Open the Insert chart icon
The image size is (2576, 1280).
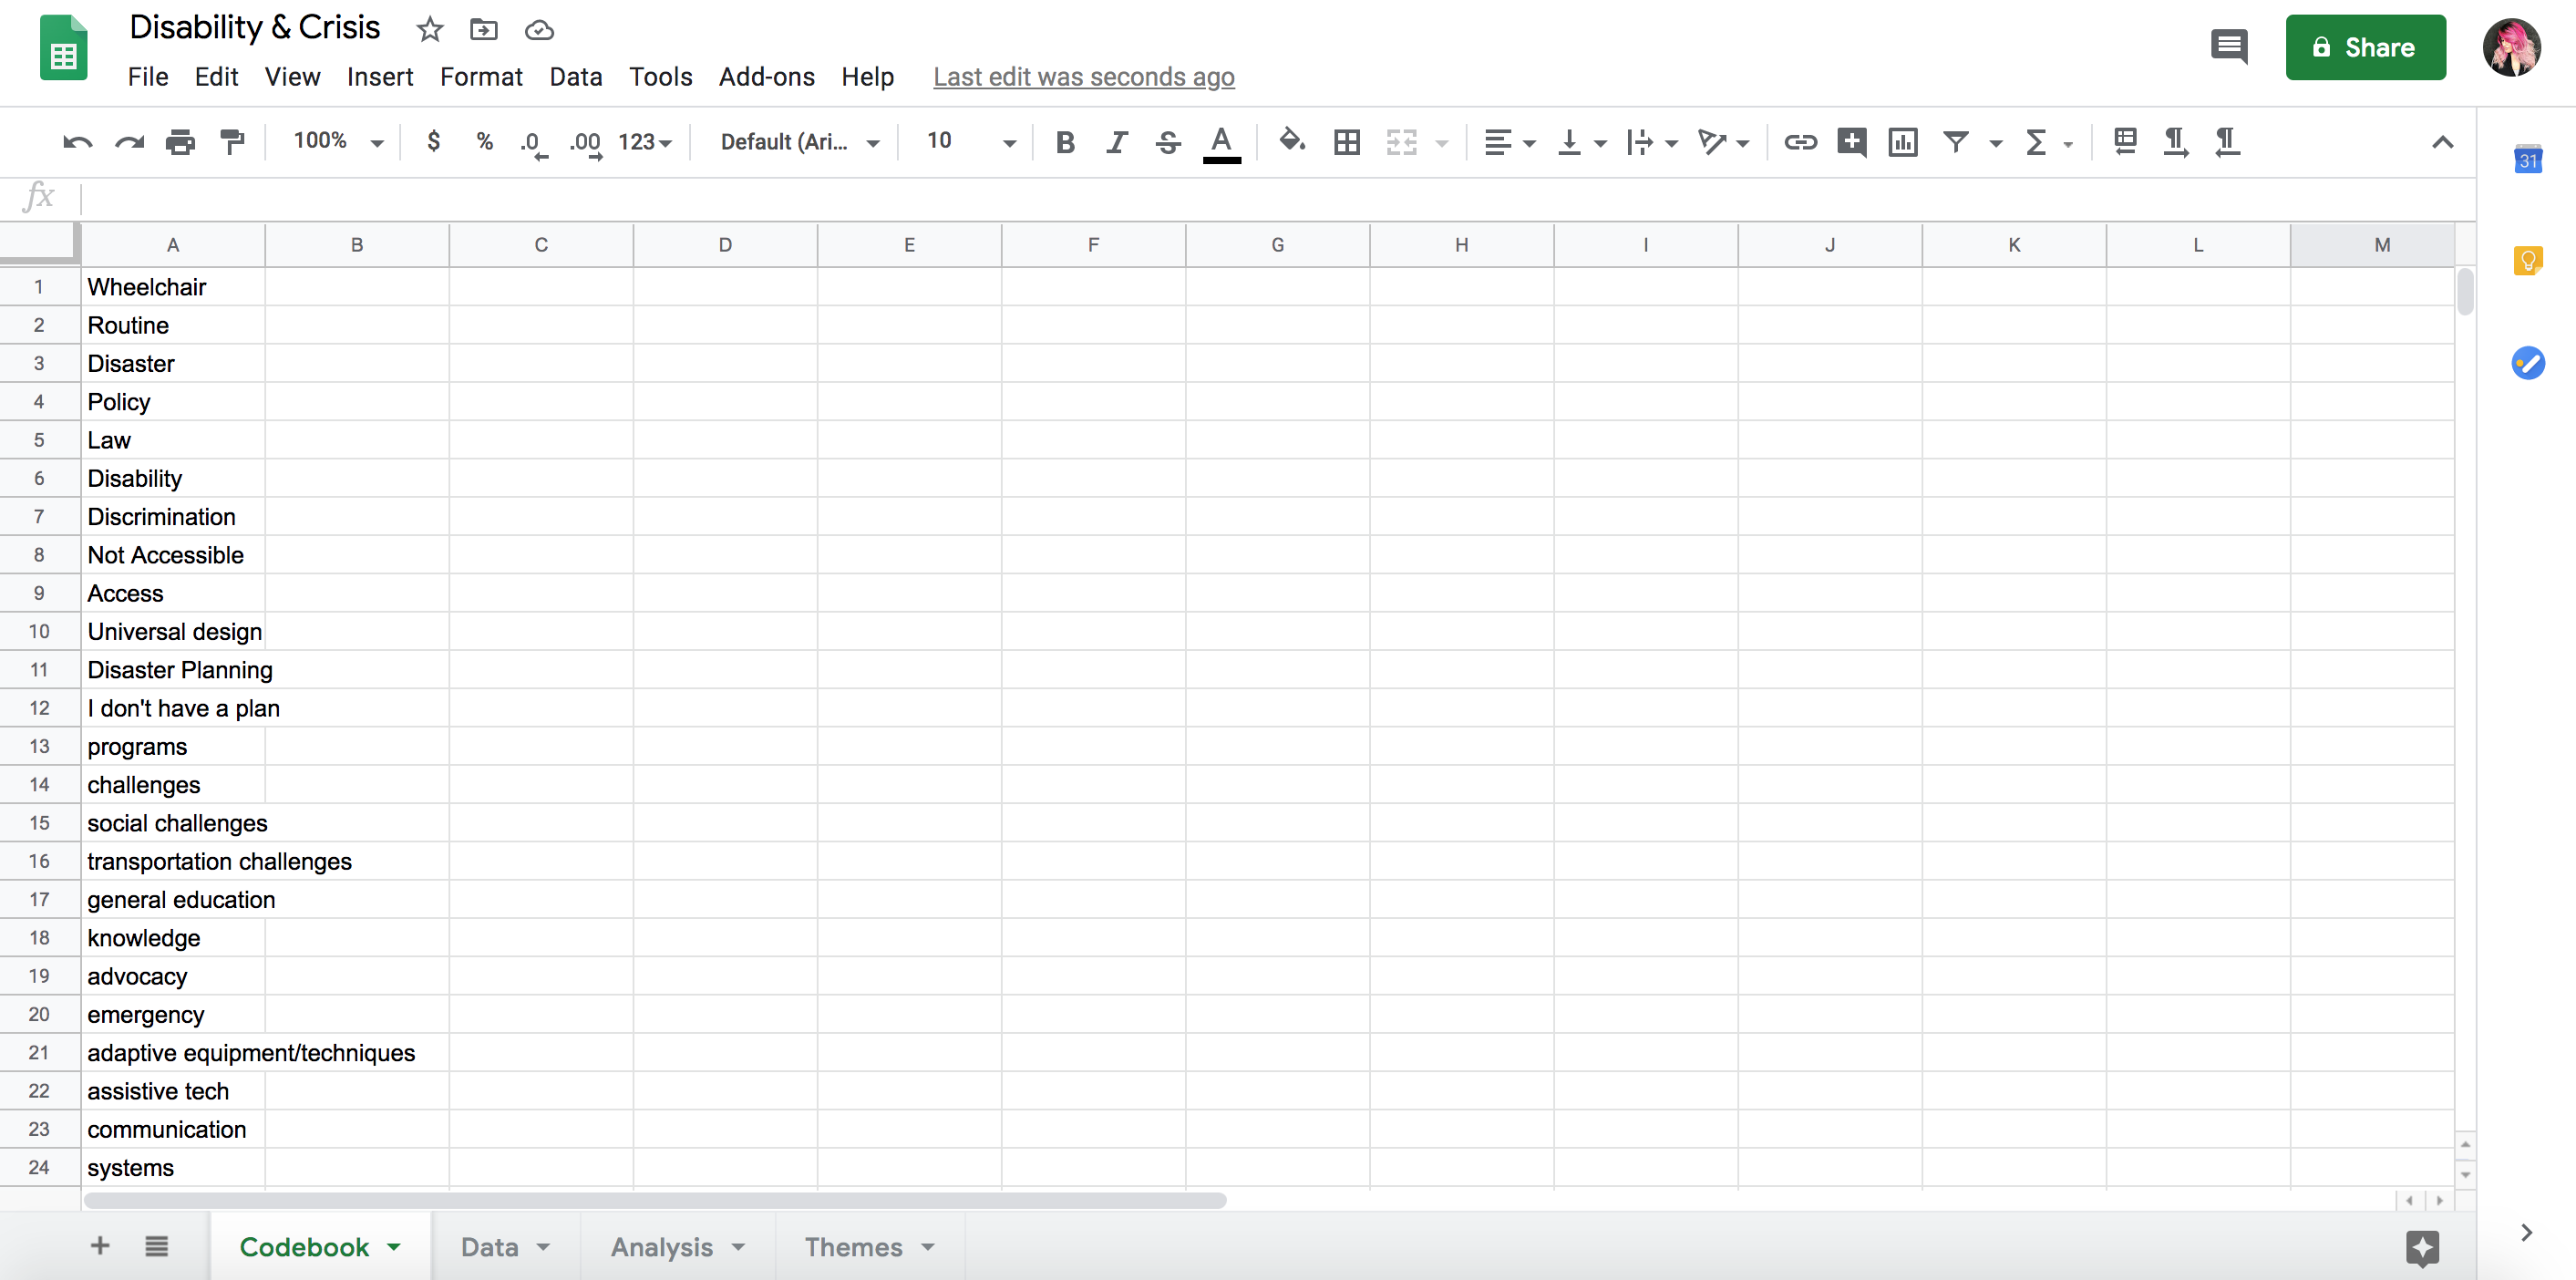(1902, 142)
